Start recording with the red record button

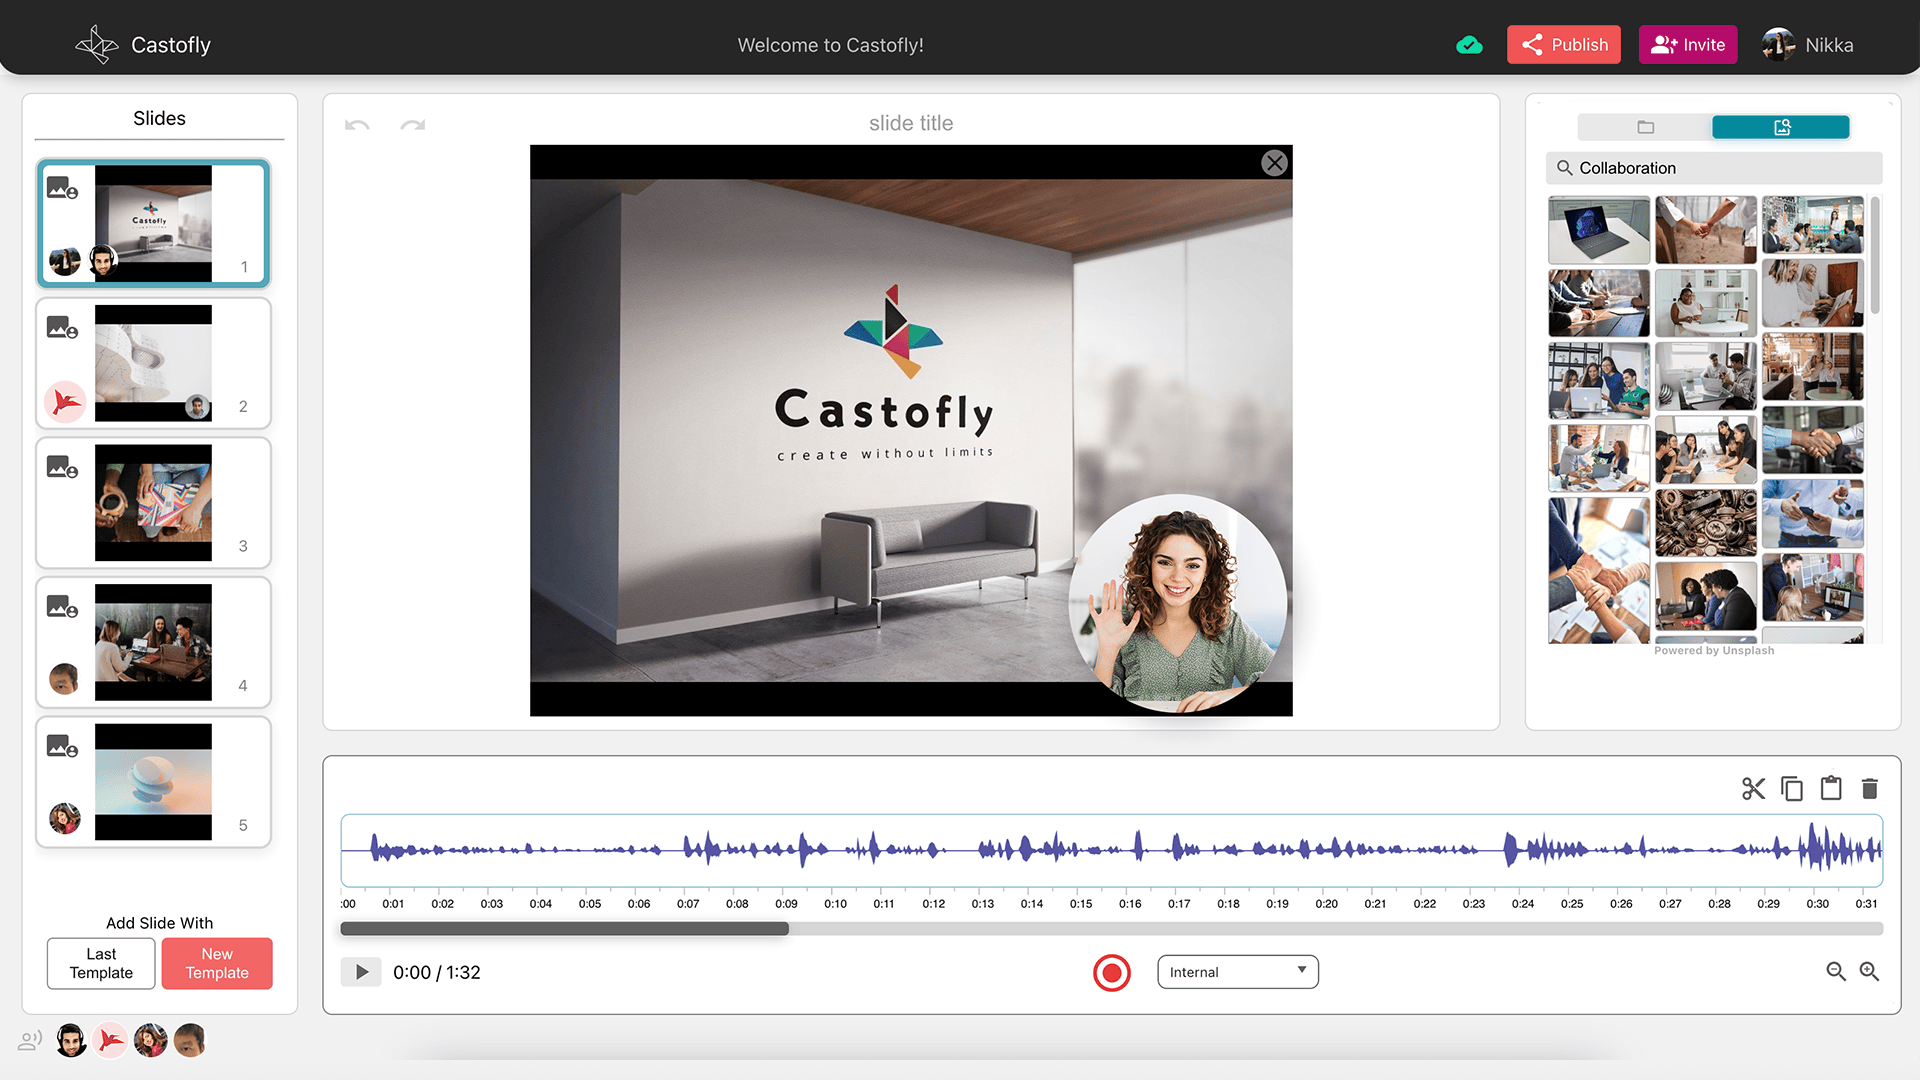click(x=1111, y=973)
